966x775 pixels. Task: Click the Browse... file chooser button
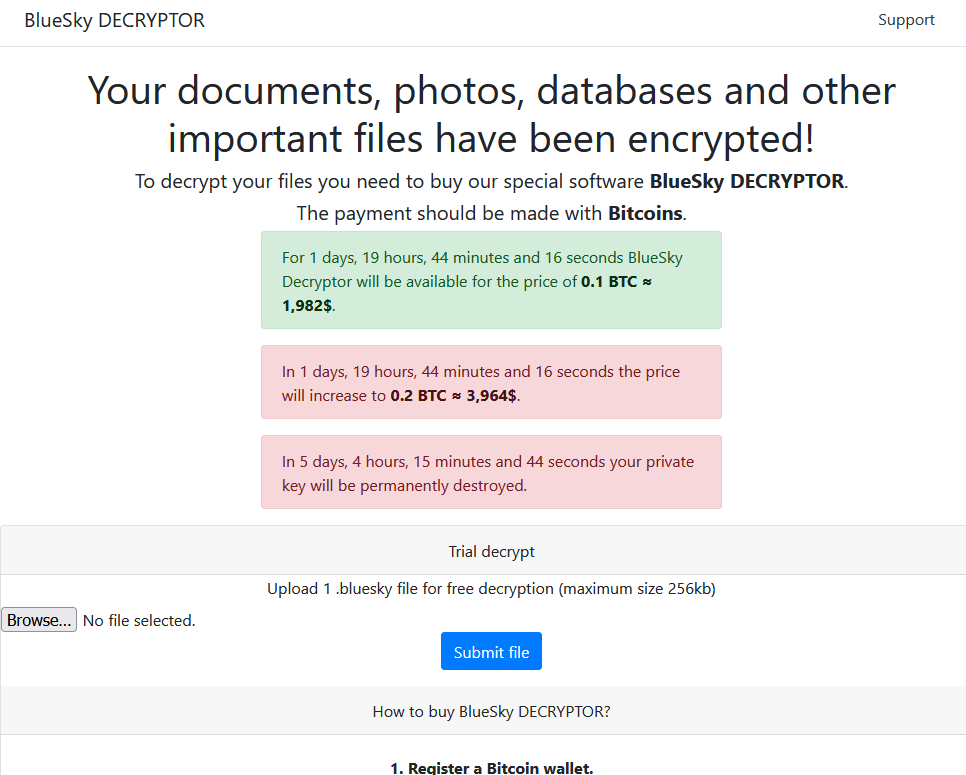(x=39, y=620)
